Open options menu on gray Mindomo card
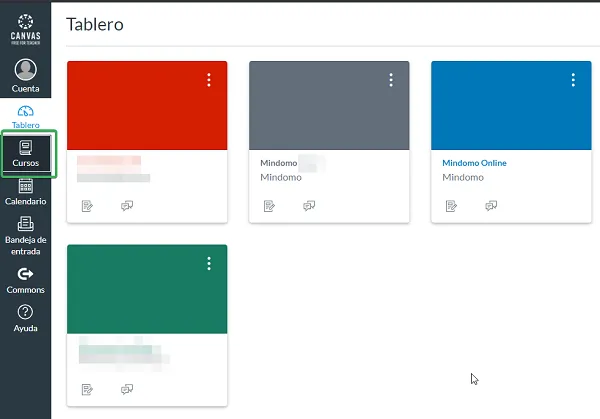The height and width of the screenshot is (419, 600). pos(391,80)
